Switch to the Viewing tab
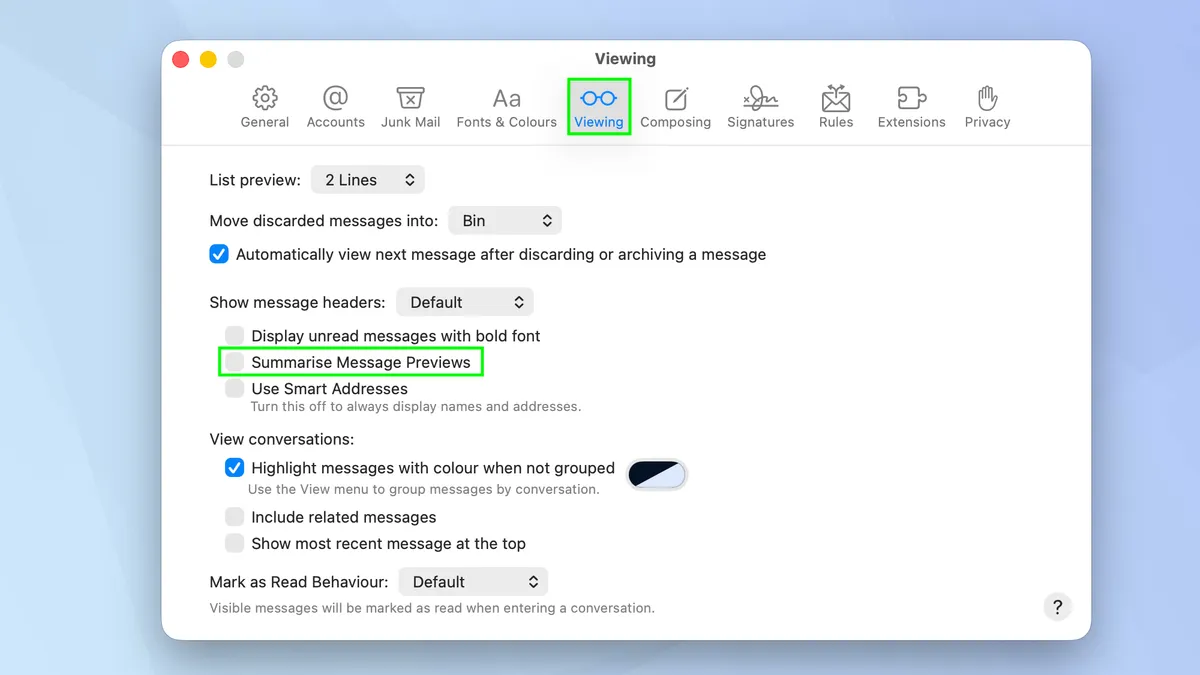This screenshot has width=1200, height=675. [598, 105]
